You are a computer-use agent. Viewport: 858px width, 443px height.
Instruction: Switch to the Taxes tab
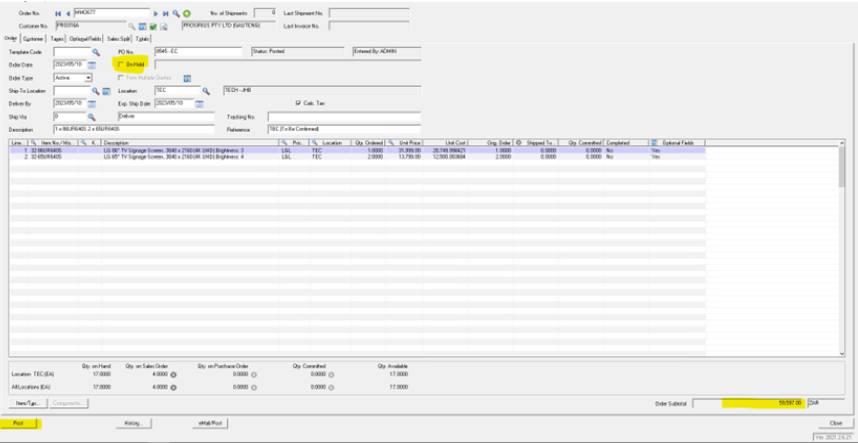pos(57,38)
